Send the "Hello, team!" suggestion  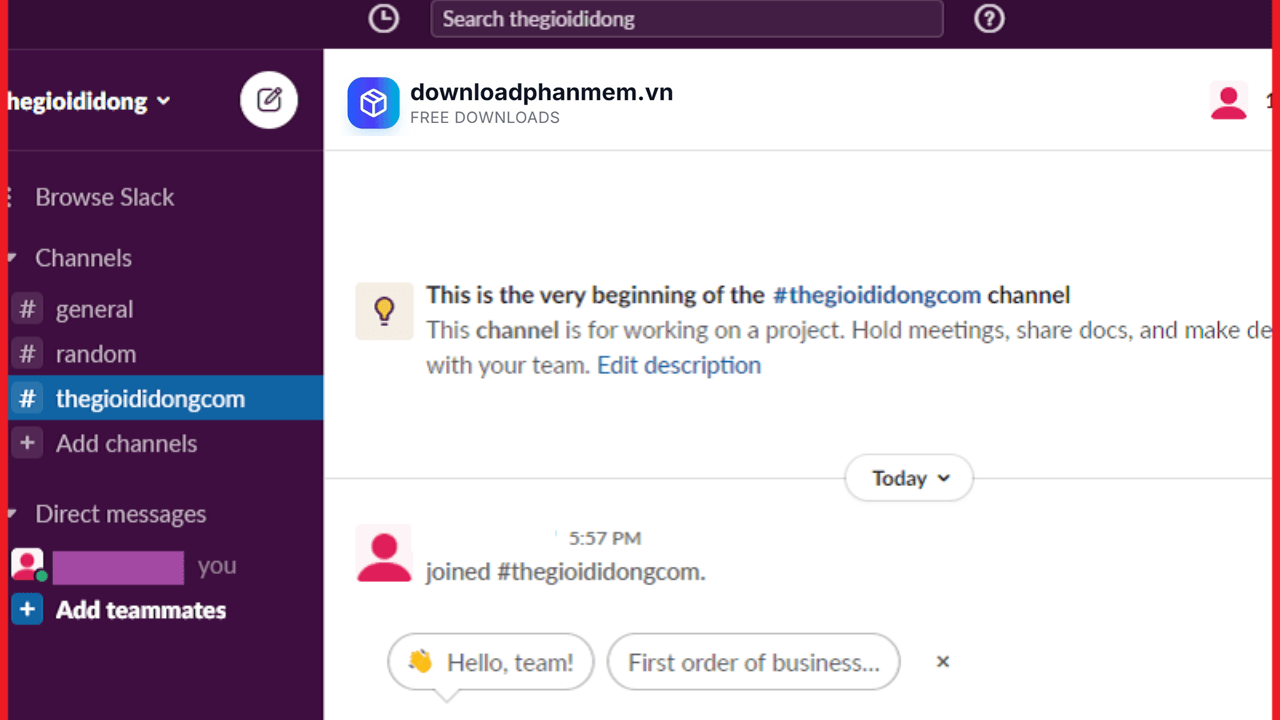click(491, 662)
